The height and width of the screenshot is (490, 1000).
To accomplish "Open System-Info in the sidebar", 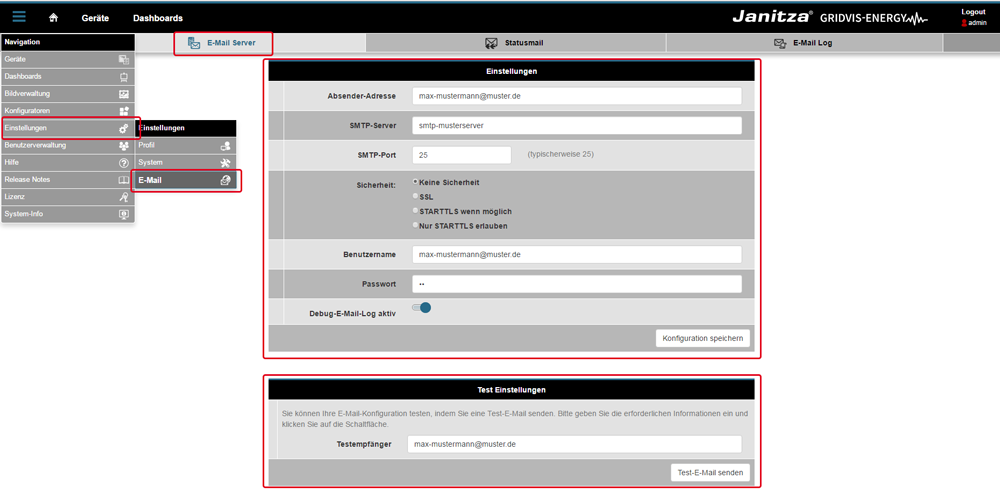I will click(x=68, y=214).
